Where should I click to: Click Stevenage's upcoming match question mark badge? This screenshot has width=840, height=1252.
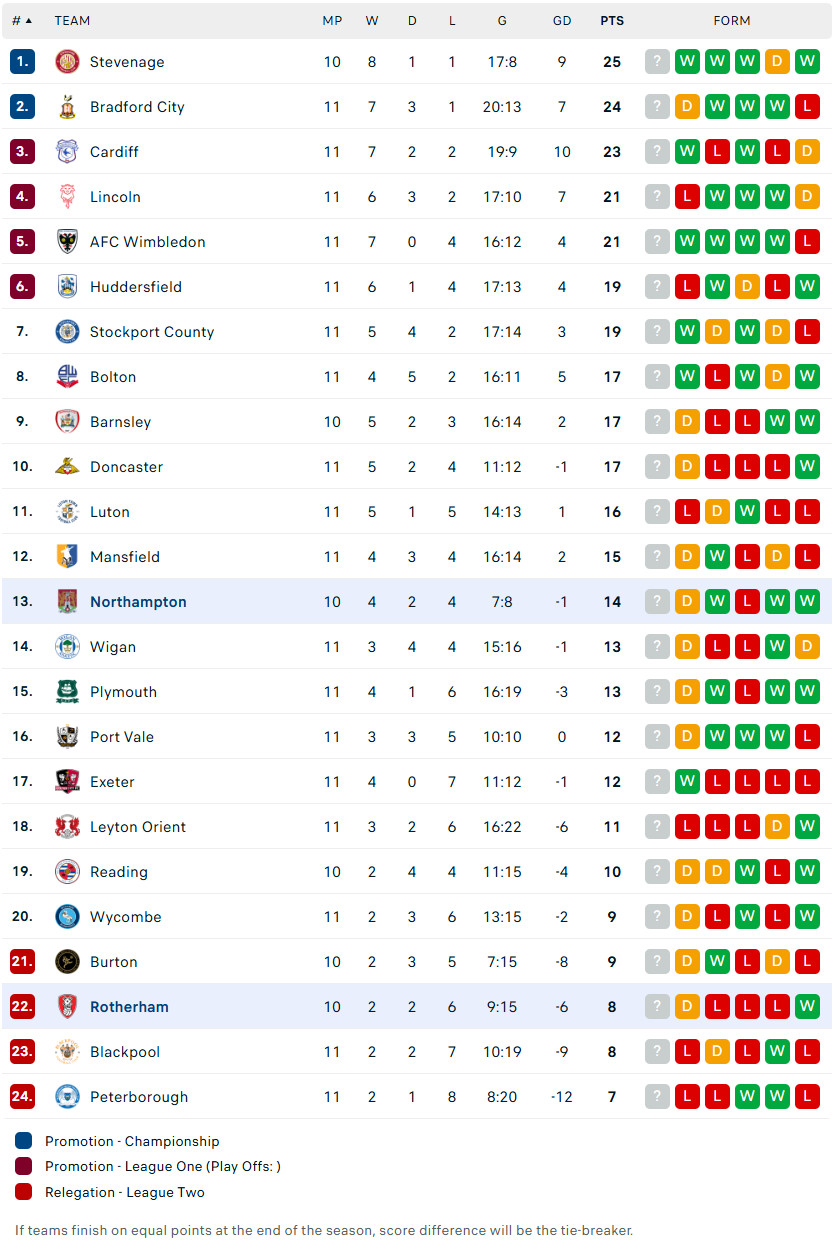tap(657, 62)
